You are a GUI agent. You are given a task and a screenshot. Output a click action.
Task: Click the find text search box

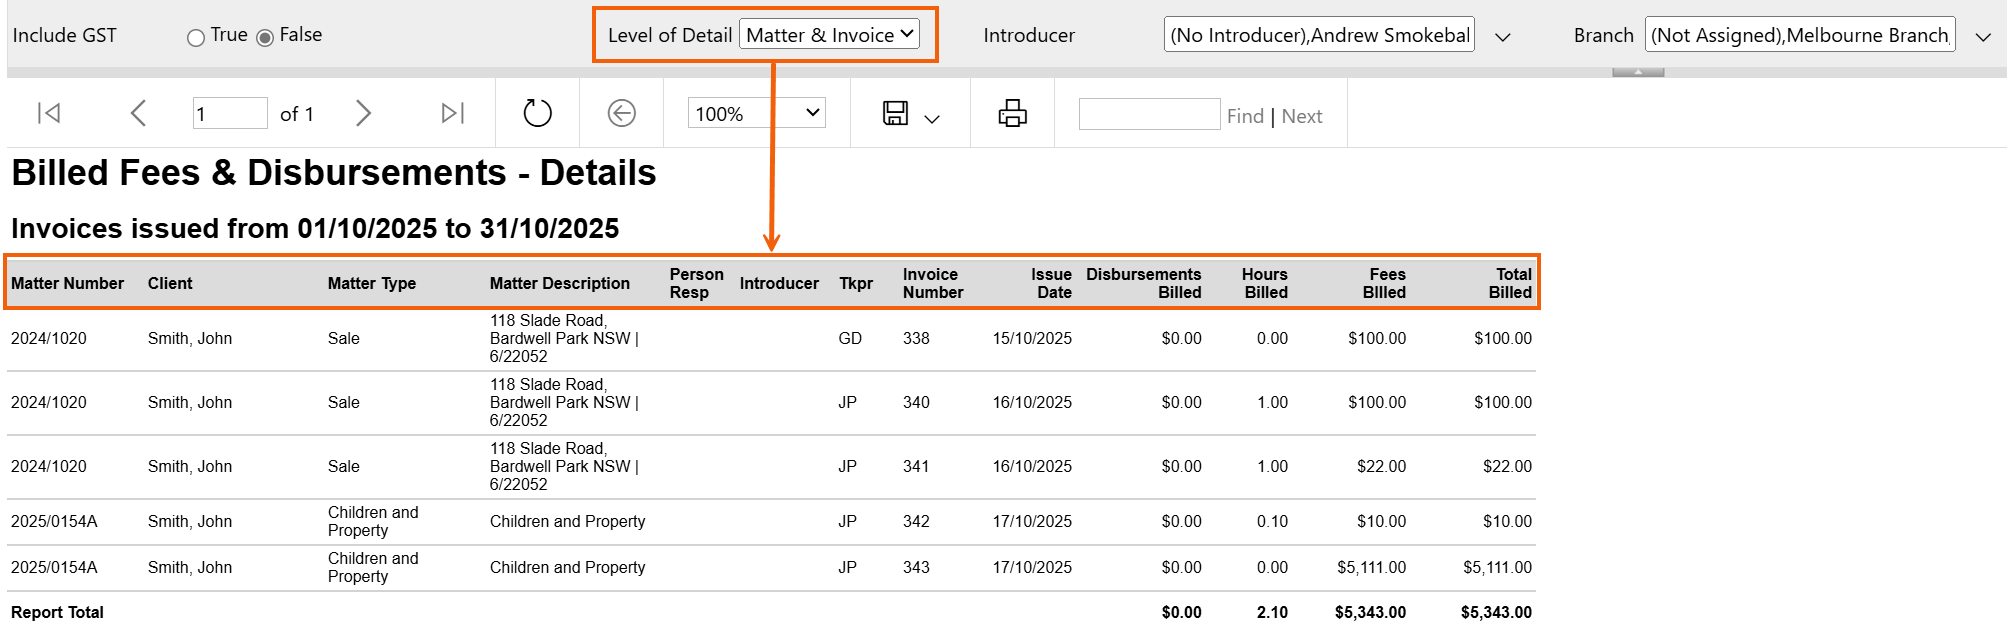pyautogui.click(x=1149, y=114)
